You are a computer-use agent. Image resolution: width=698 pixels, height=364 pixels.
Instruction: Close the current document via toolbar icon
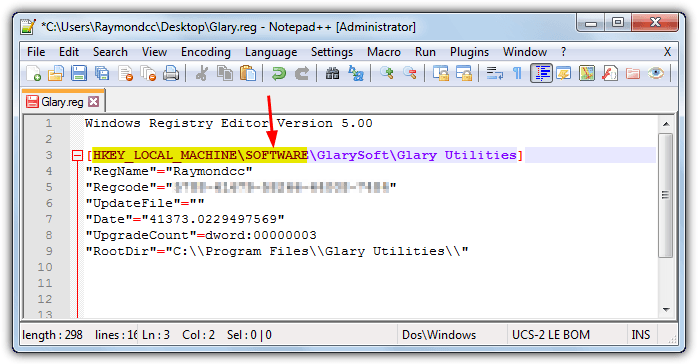click(126, 73)
